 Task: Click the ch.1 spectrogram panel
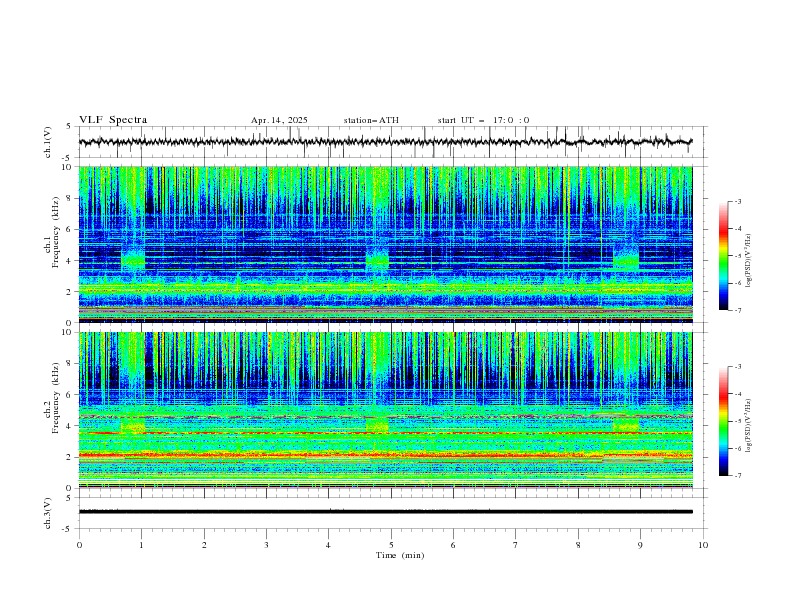(x=385, y=244)
